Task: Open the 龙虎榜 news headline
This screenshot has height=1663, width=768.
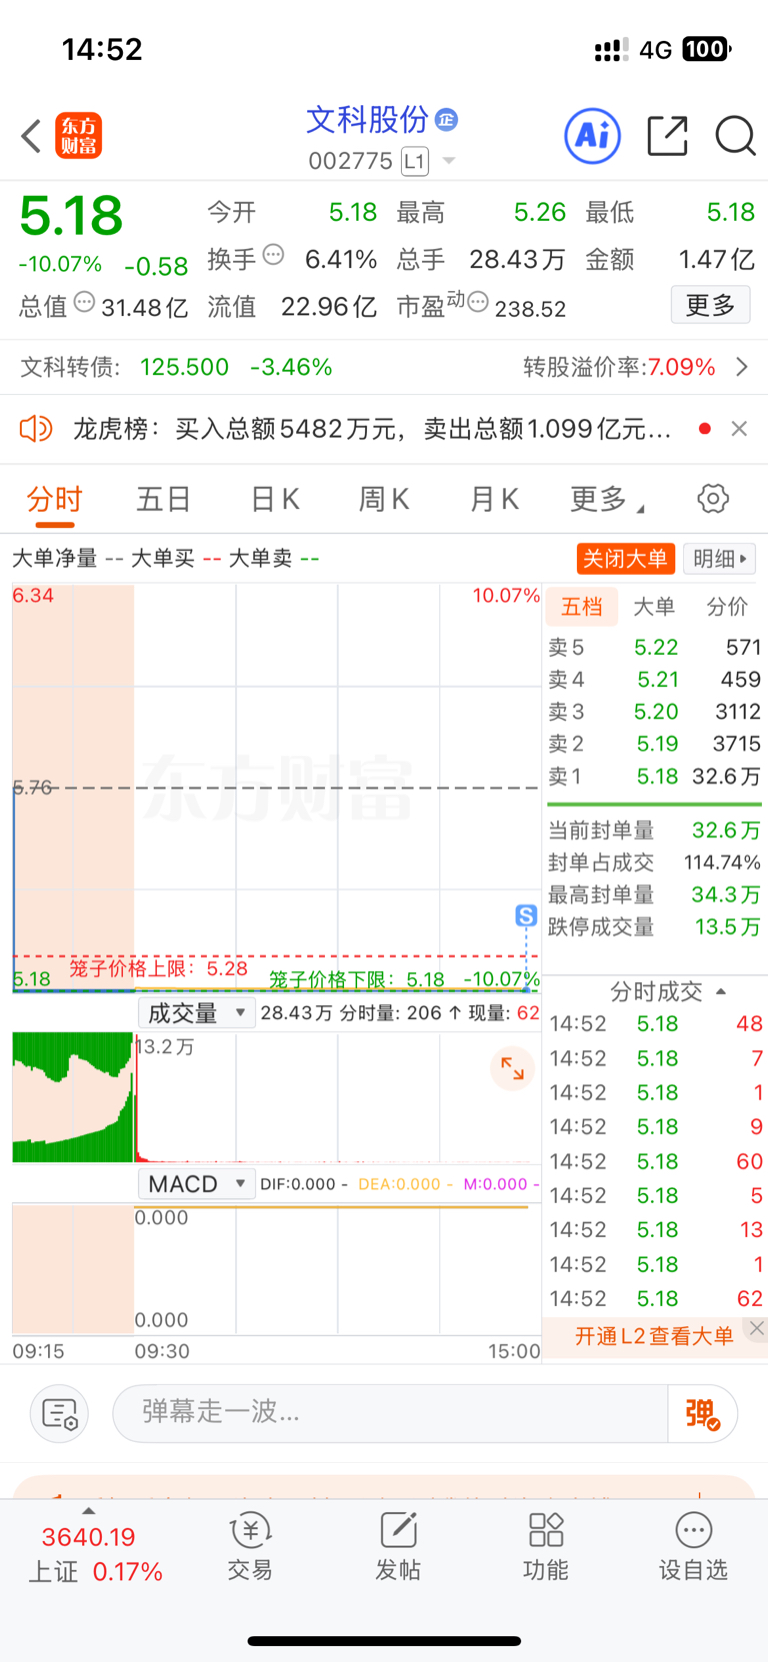Action: pos(371,429)
